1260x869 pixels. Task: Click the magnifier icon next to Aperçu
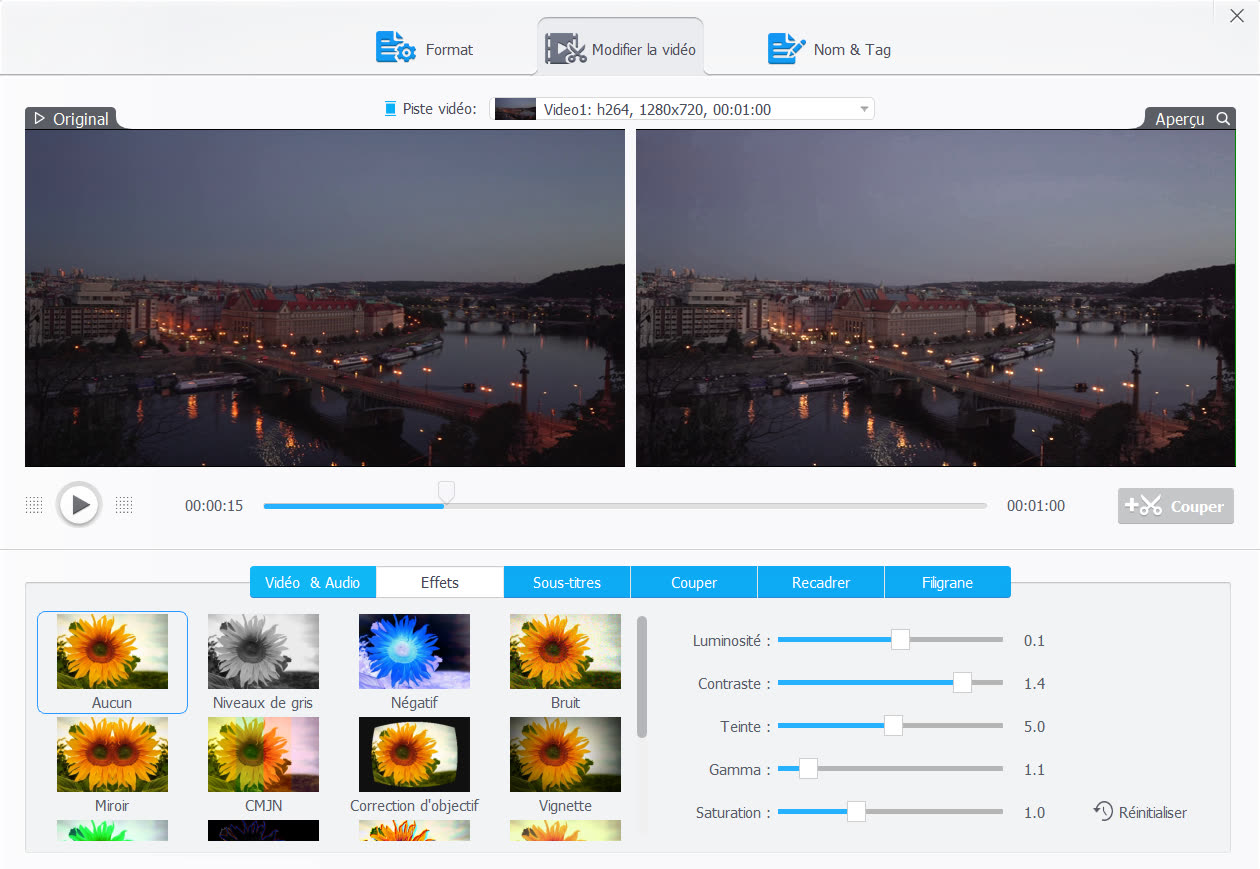pos(1223,119)
